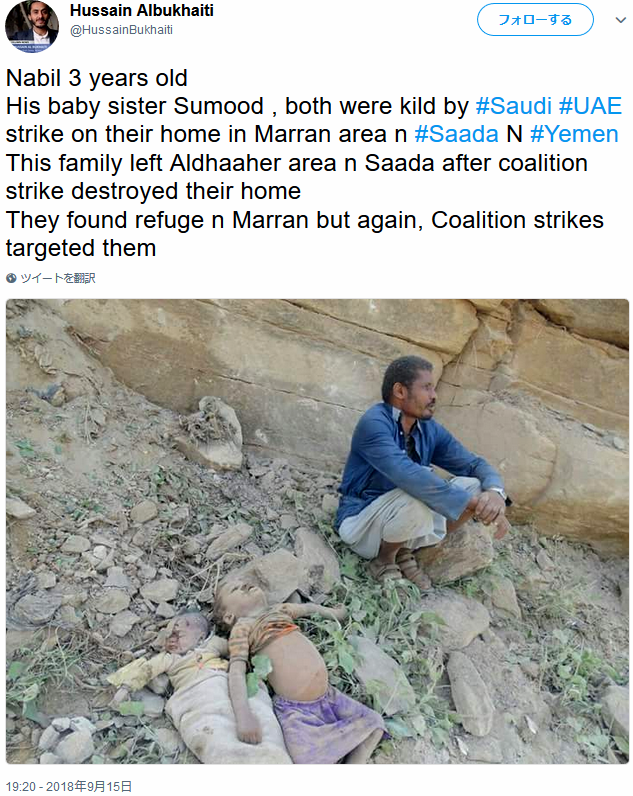Open the attached photo in the tweet

point(317,531)
